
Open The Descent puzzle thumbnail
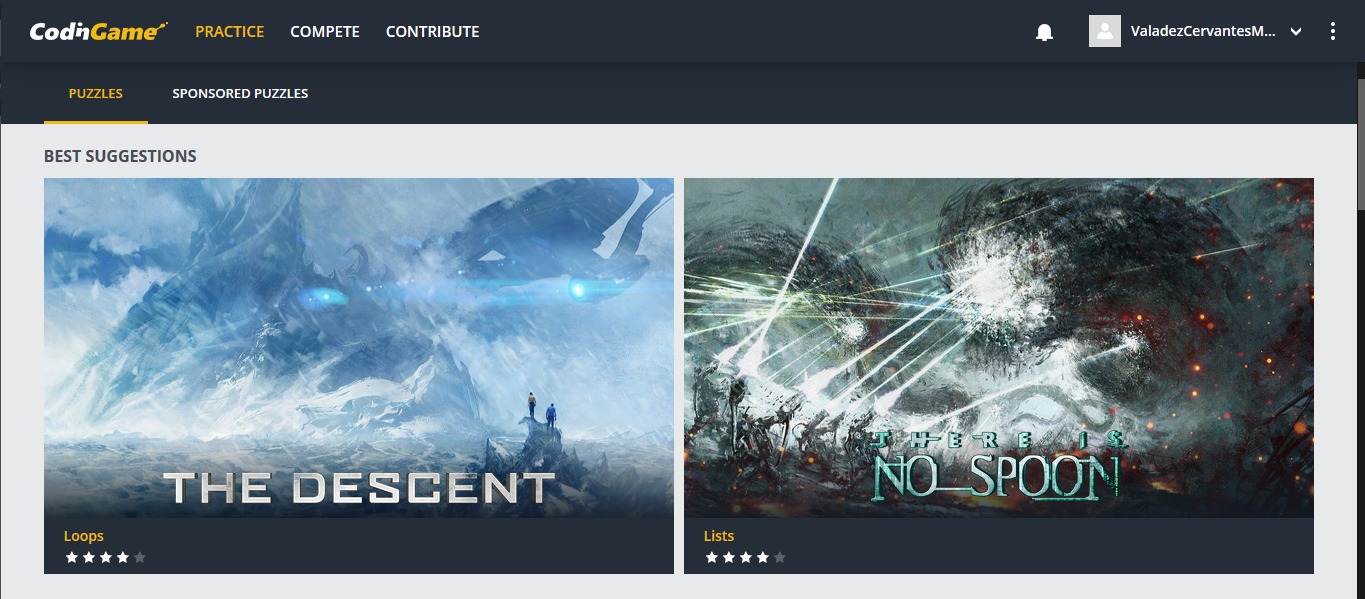point(359,348)
